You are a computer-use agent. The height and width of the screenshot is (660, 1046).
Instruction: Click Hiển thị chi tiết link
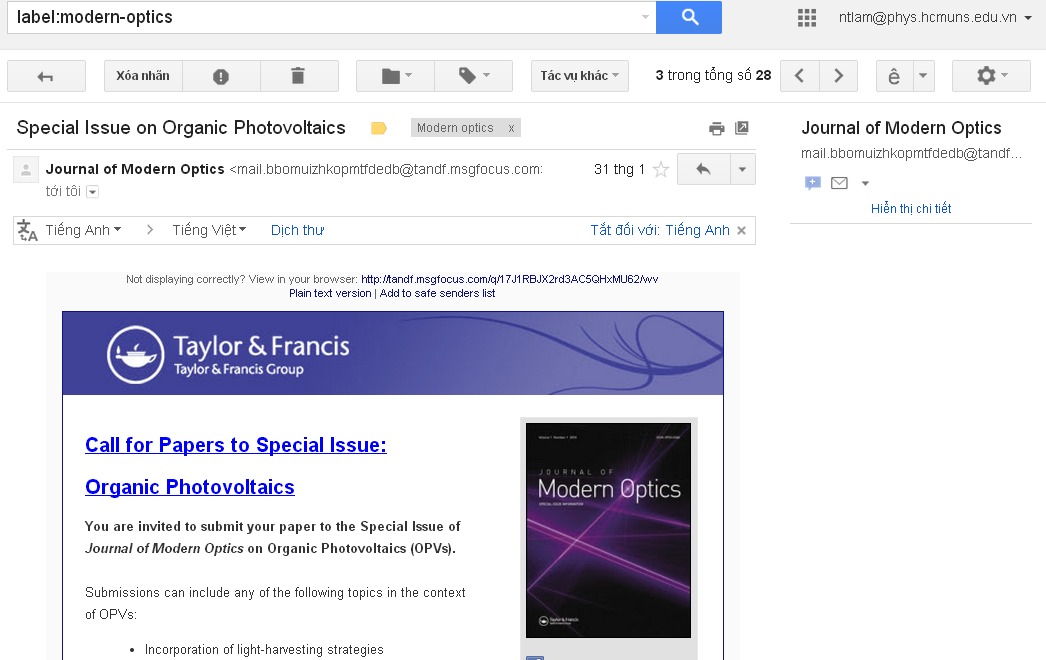[x=911, y=209]
